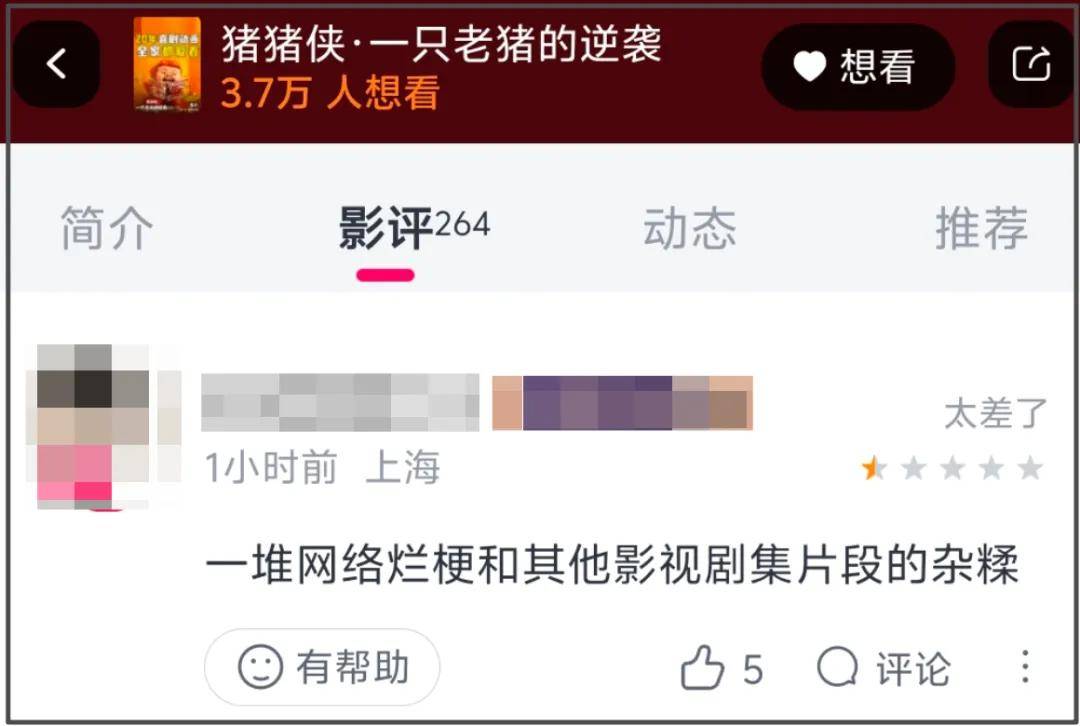
Task: Open review text 一堆网络烂梗和其他影视剧集片段的杂糅
Action: pos(612,564)
